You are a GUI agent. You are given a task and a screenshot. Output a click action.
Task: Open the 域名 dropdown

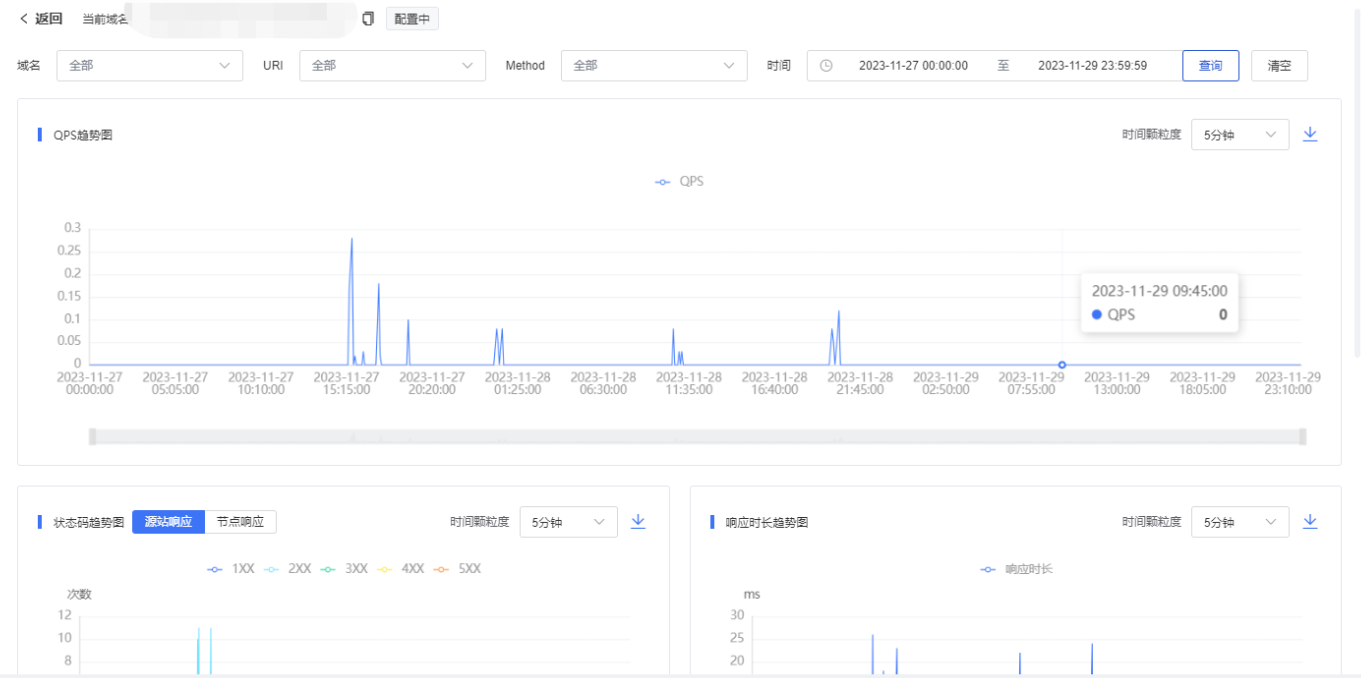tap(149, 66)
